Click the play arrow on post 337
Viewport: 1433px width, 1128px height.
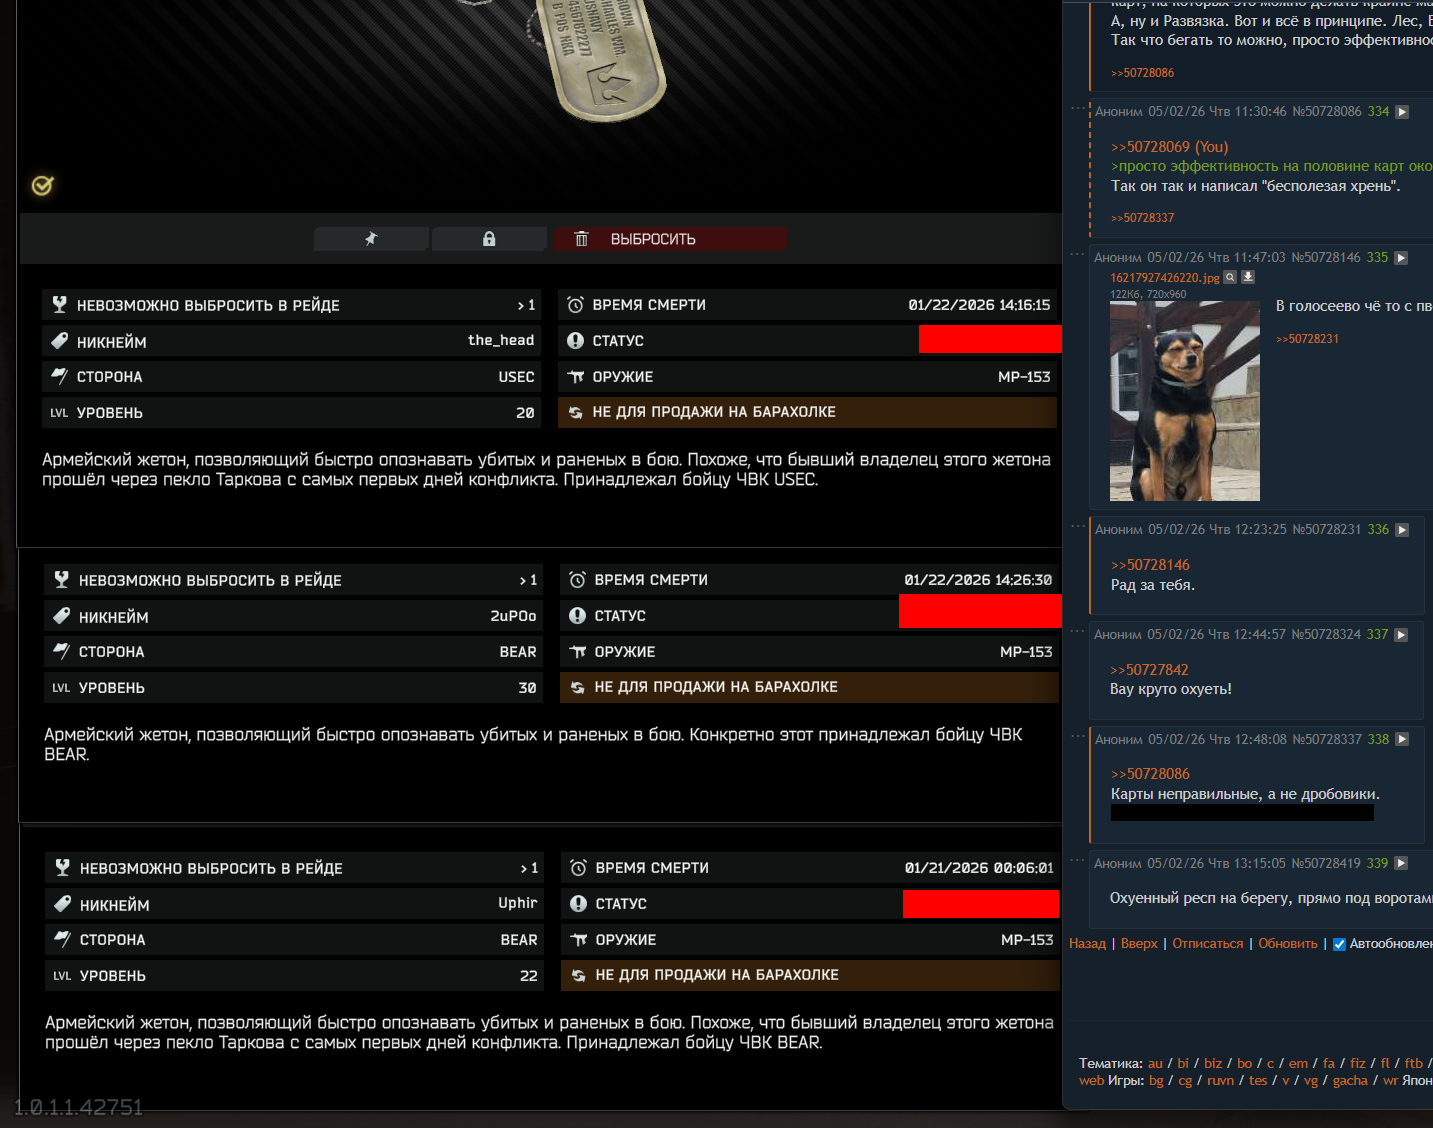(1401, 635)
